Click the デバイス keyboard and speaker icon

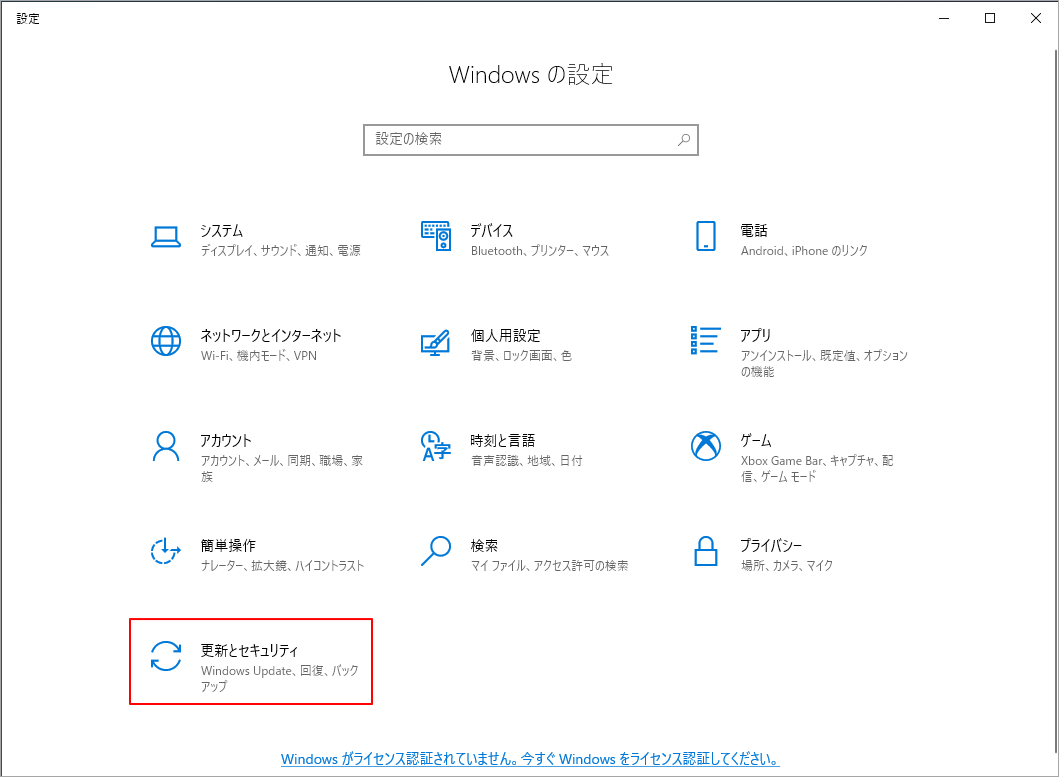436,236
